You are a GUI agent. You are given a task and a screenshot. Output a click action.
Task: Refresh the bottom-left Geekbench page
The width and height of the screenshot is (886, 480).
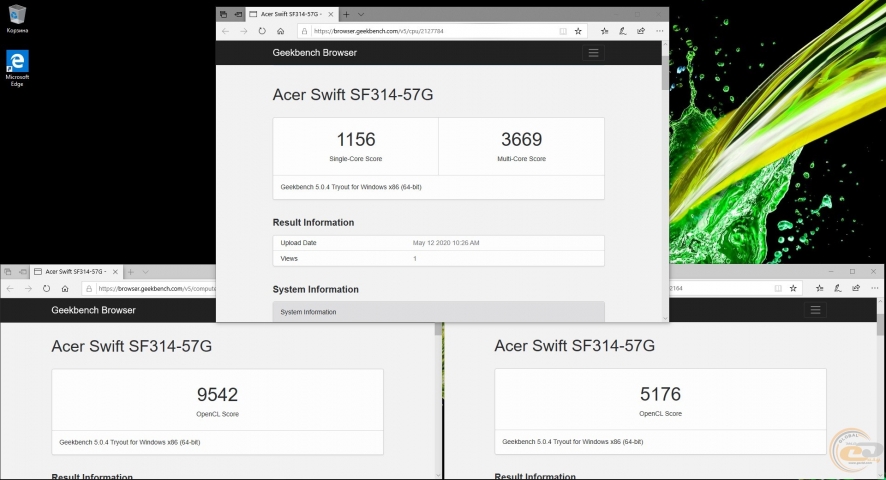[x=46, y=288]
